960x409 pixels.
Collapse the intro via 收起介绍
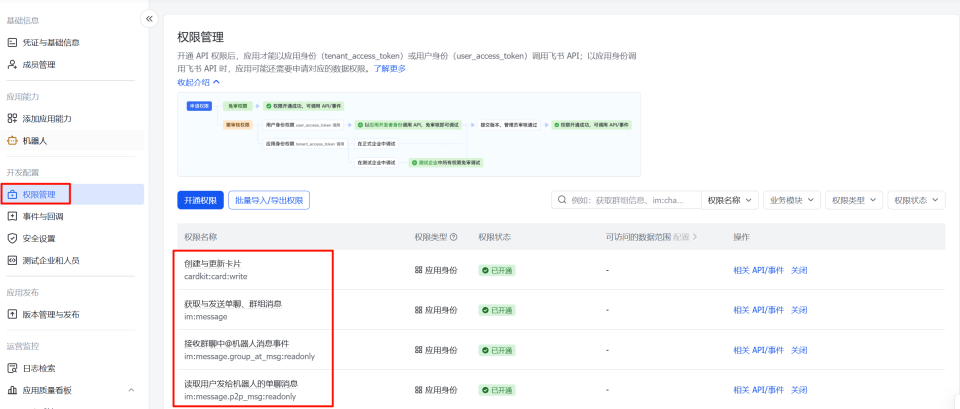(x=198, y=81)
